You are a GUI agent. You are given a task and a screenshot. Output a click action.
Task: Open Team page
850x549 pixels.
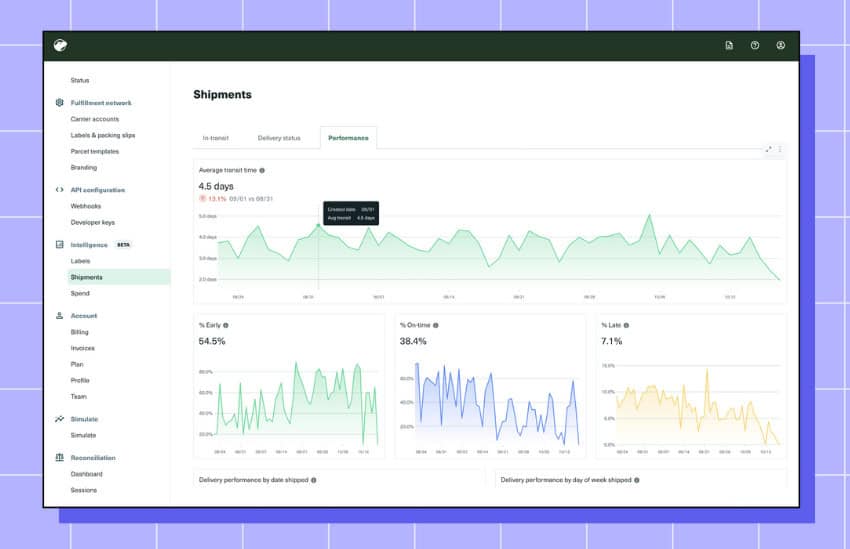click(79, 397)
